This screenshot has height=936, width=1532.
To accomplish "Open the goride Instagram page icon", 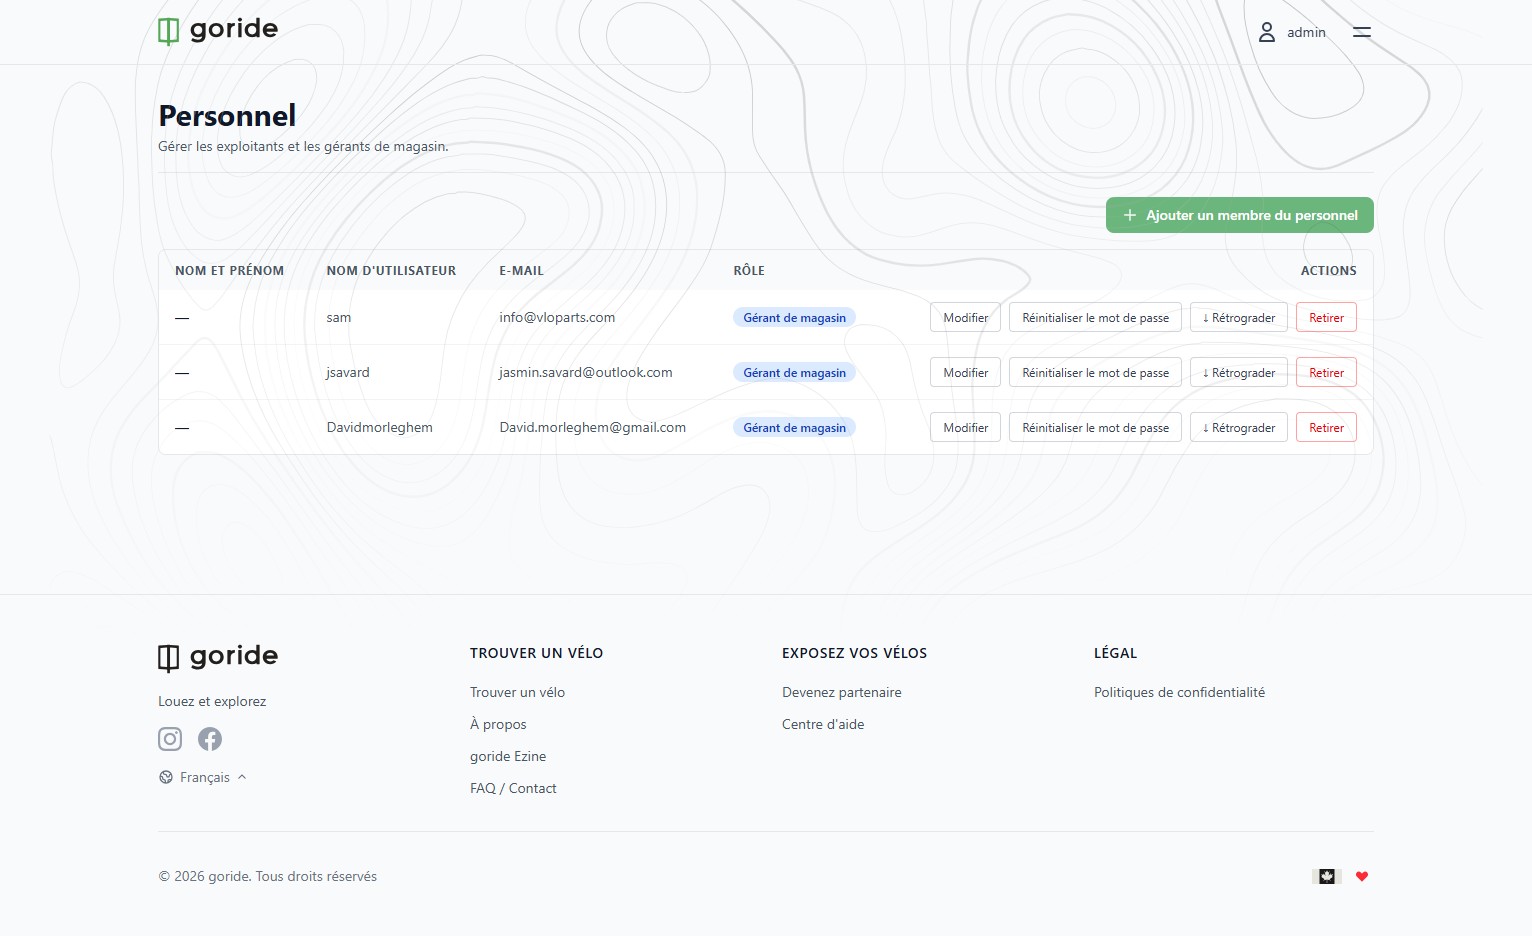I will (170, 739).
